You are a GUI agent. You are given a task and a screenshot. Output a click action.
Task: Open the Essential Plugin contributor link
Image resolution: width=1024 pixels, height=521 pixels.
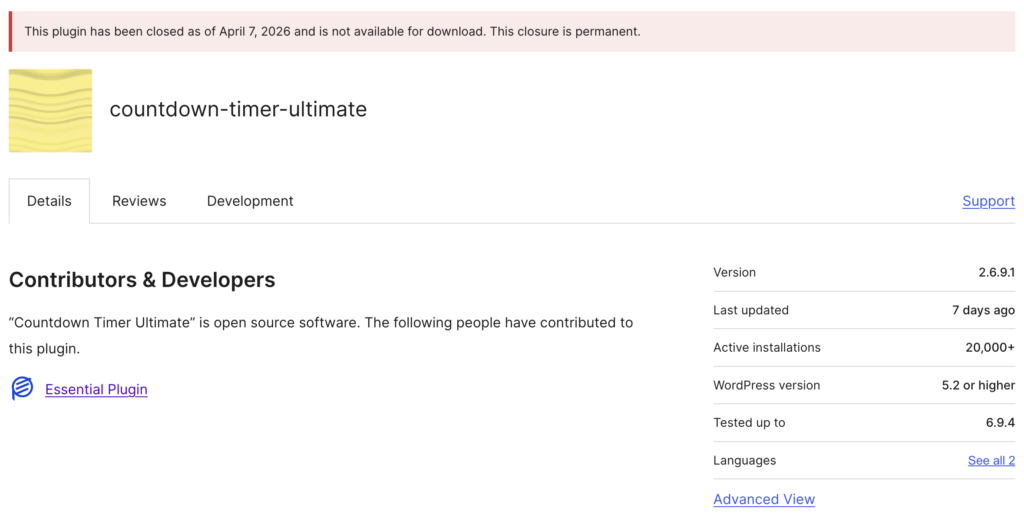tap(96, 389)
